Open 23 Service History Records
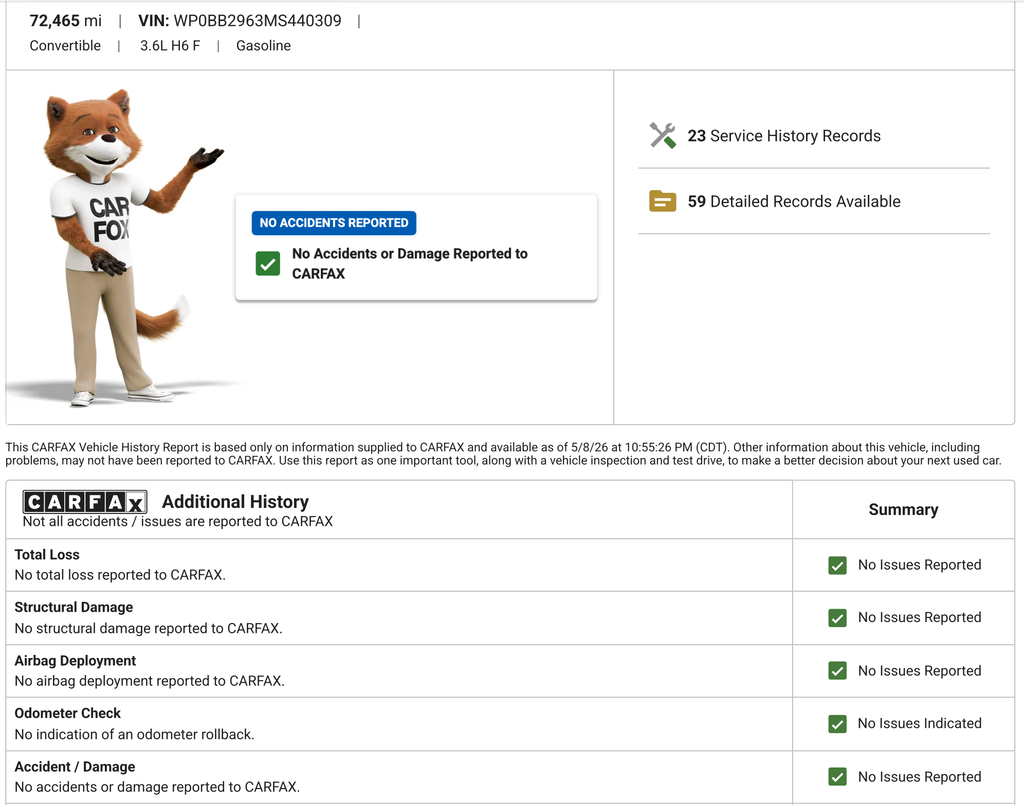Viewport: 1024px width, 805px height. pyautogui.click(x=784, y=136)
